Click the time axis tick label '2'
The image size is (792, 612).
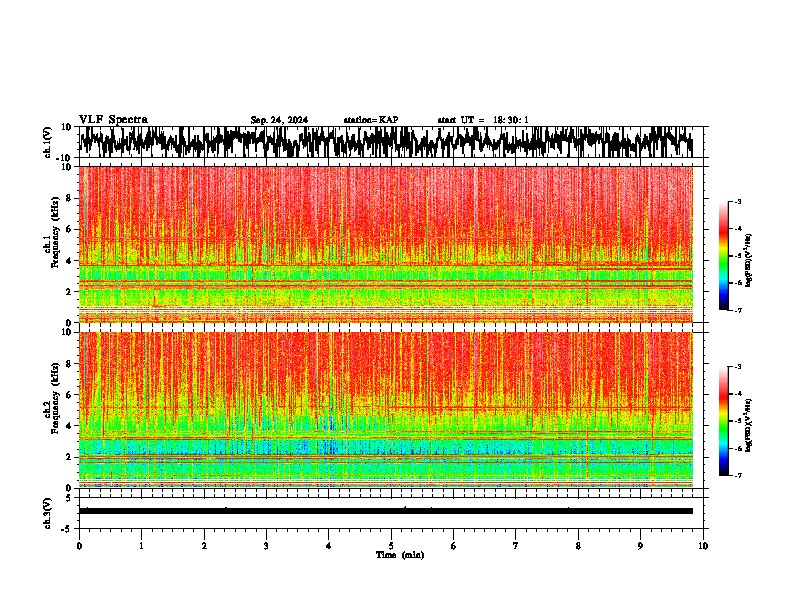(x=204, y=546)
